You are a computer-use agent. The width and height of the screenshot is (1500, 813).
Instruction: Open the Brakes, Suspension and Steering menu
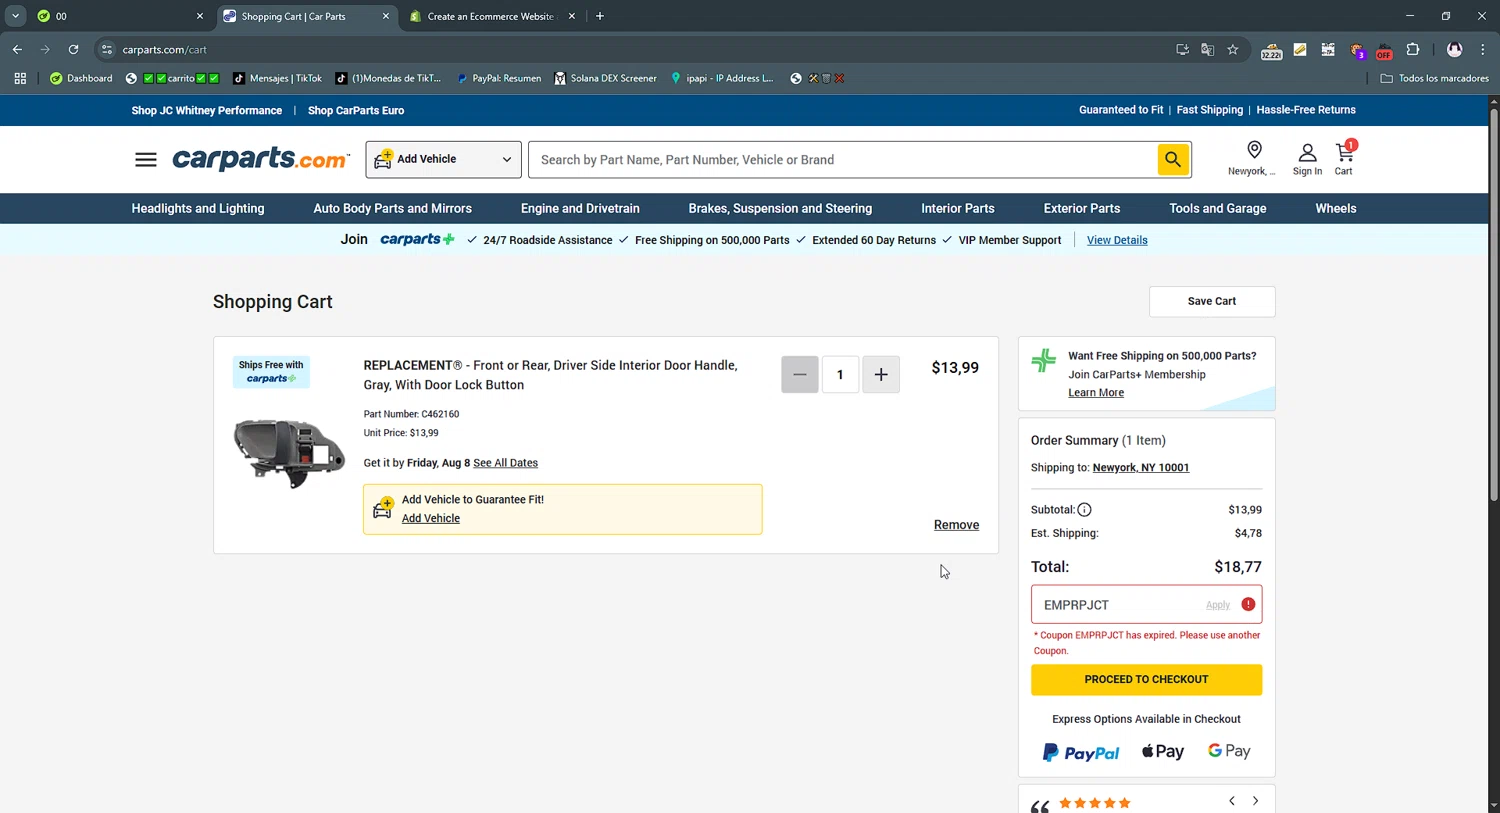point(780,208)
